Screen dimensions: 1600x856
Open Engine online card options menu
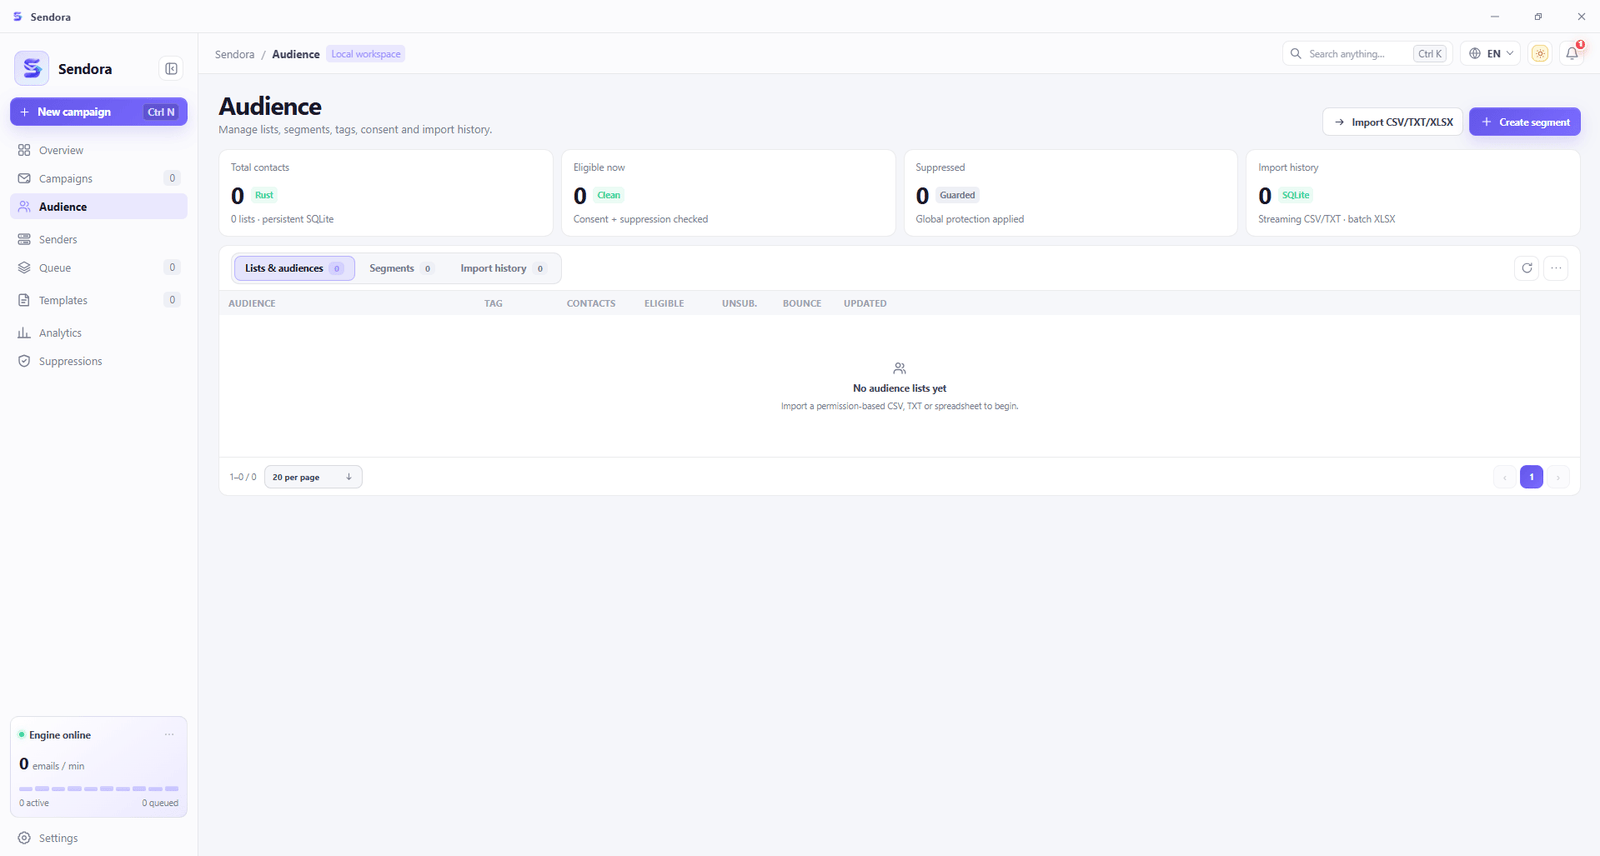169,735
